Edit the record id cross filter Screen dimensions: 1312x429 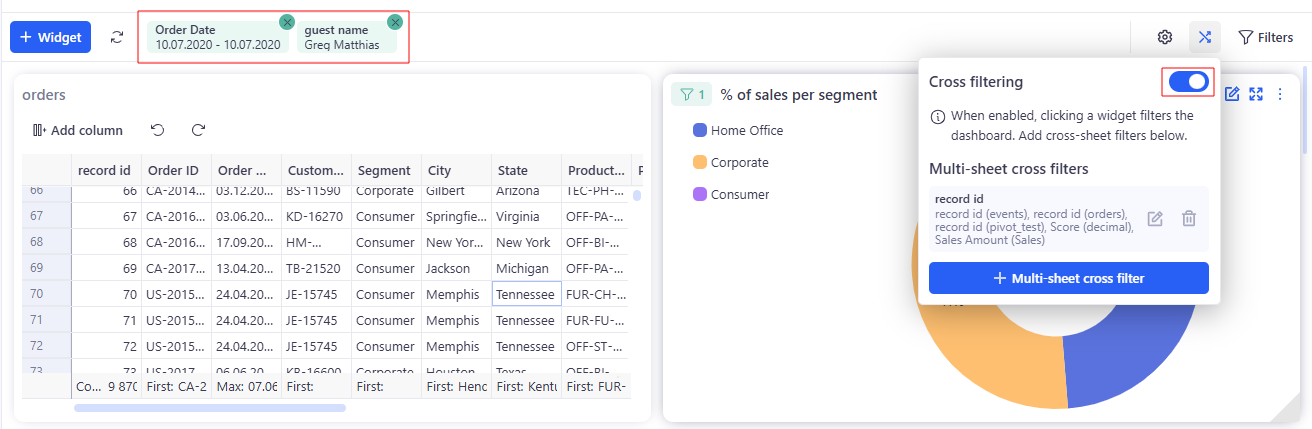1155,218
